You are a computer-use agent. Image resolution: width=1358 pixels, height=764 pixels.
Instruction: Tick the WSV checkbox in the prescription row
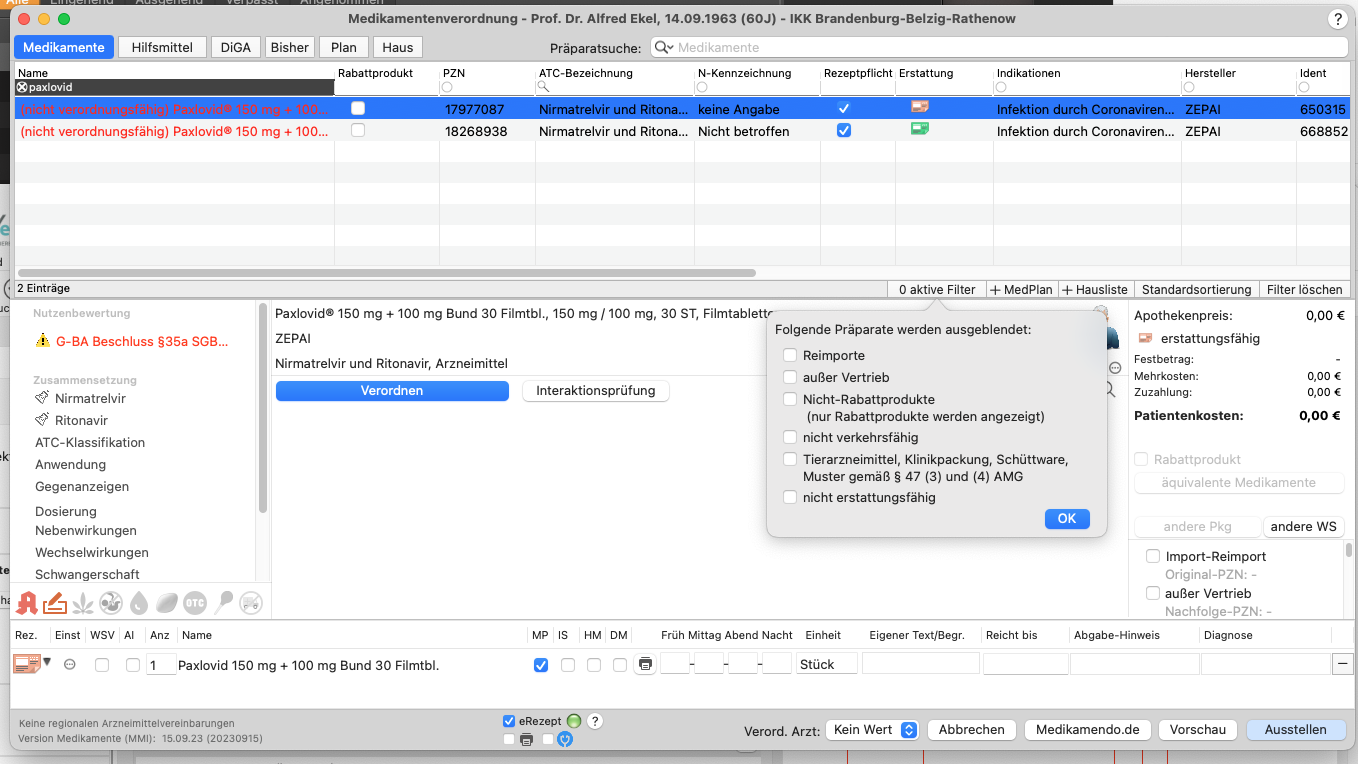coord(102,665)
